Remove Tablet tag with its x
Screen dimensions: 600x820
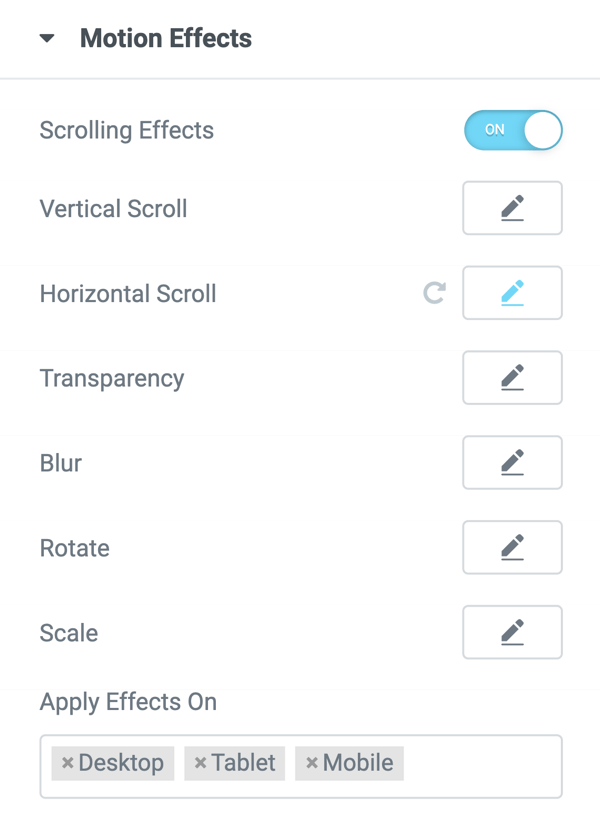pos(200,763)
